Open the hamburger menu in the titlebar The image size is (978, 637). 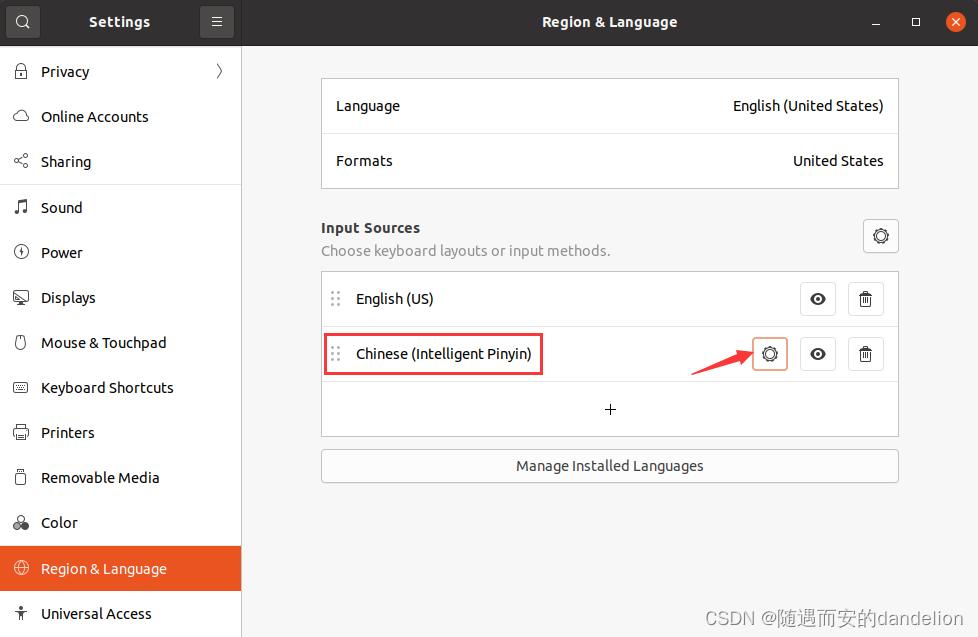217,21
